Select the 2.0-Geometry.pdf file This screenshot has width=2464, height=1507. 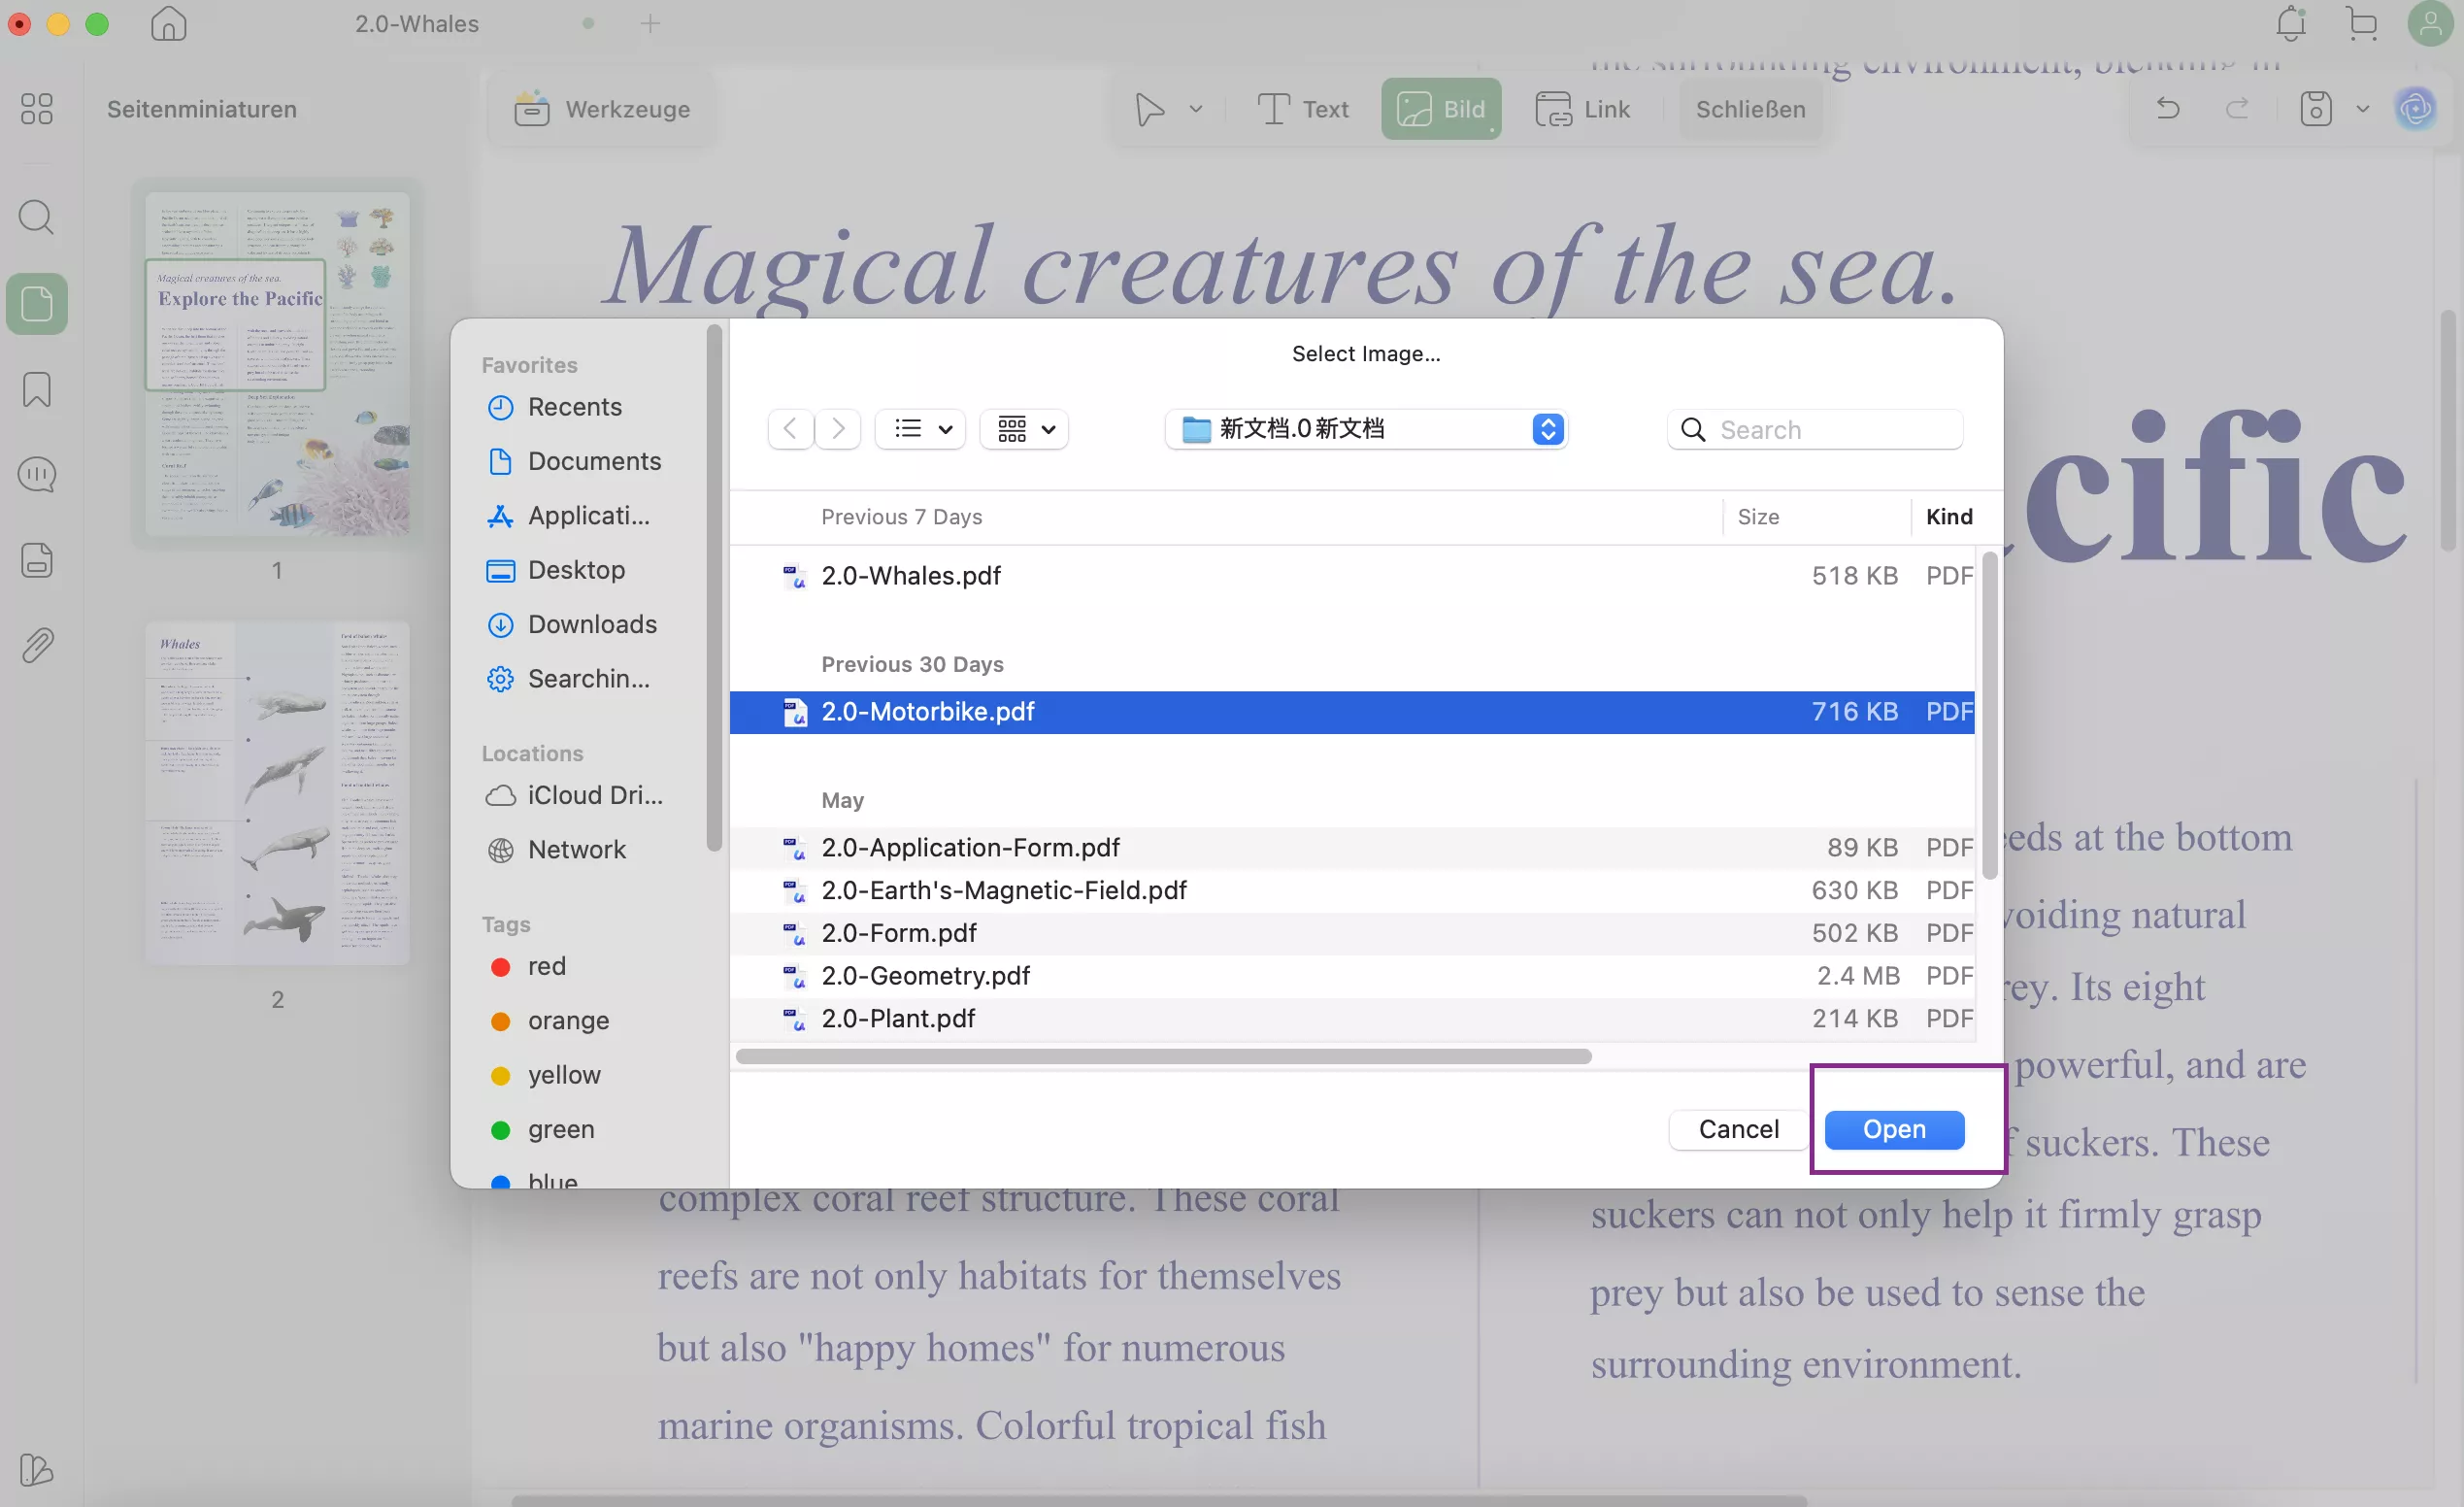click(x=925, y=975)
